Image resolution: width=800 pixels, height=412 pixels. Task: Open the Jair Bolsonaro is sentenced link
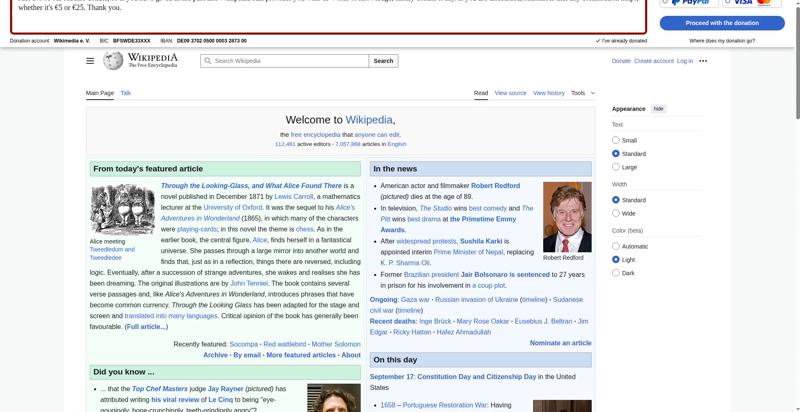pyautogui.click(x=505, y=275)
